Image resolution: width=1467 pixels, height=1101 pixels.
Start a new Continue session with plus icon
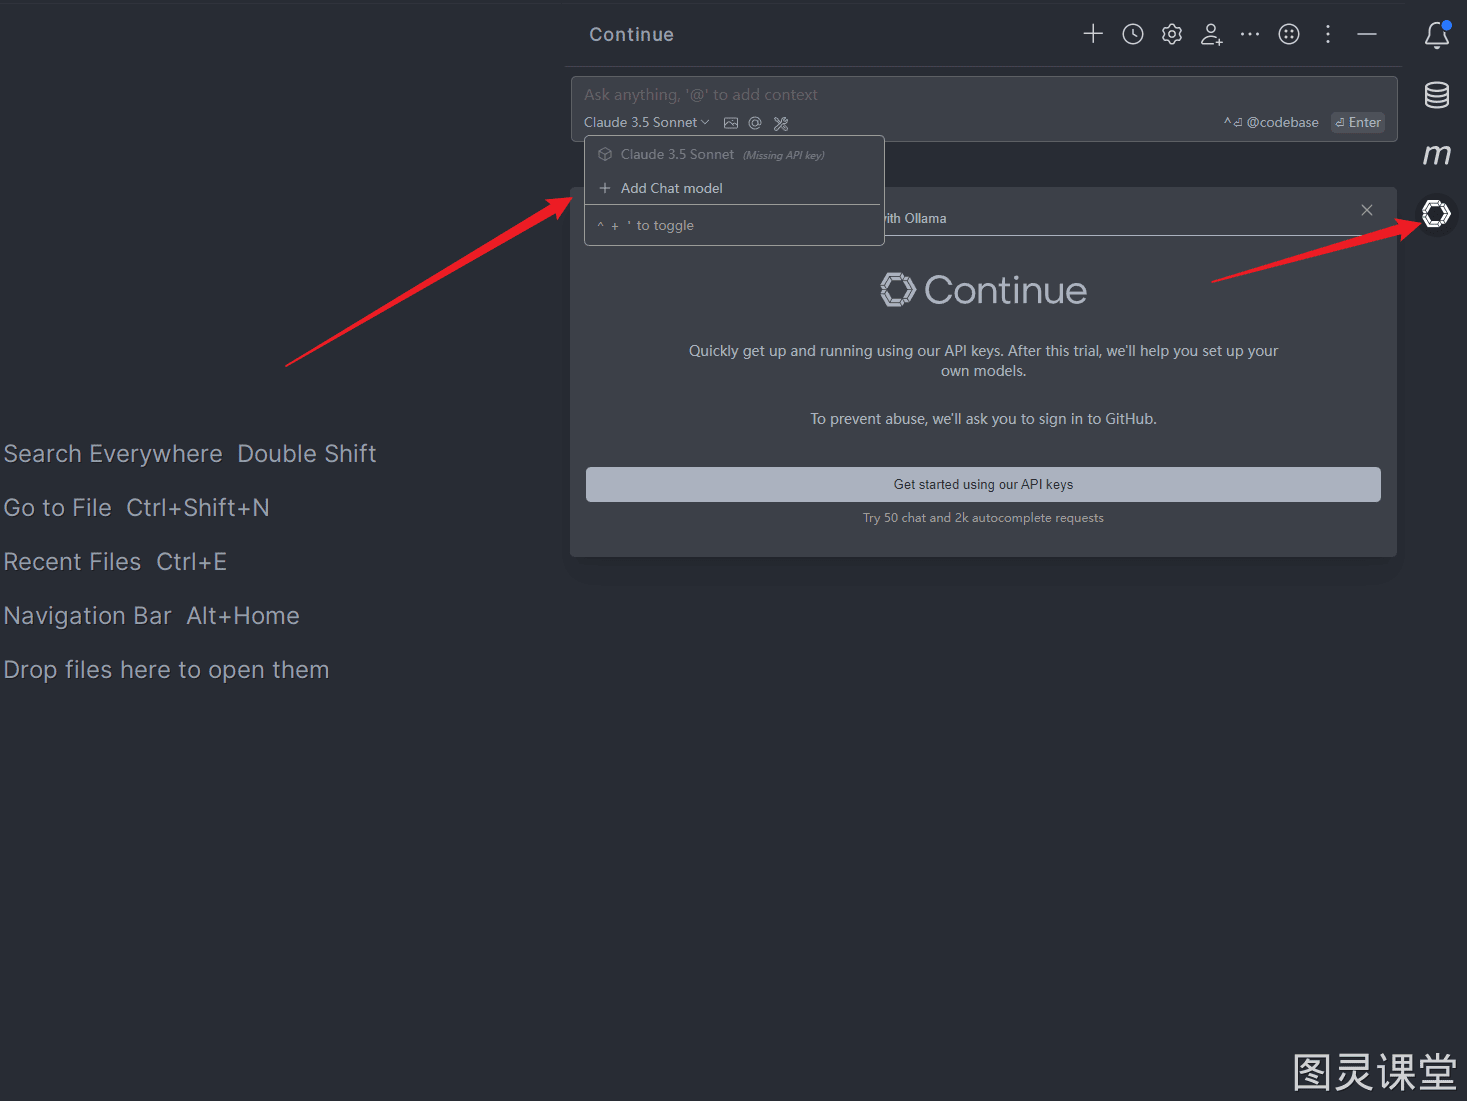(x=1093, y=34)
